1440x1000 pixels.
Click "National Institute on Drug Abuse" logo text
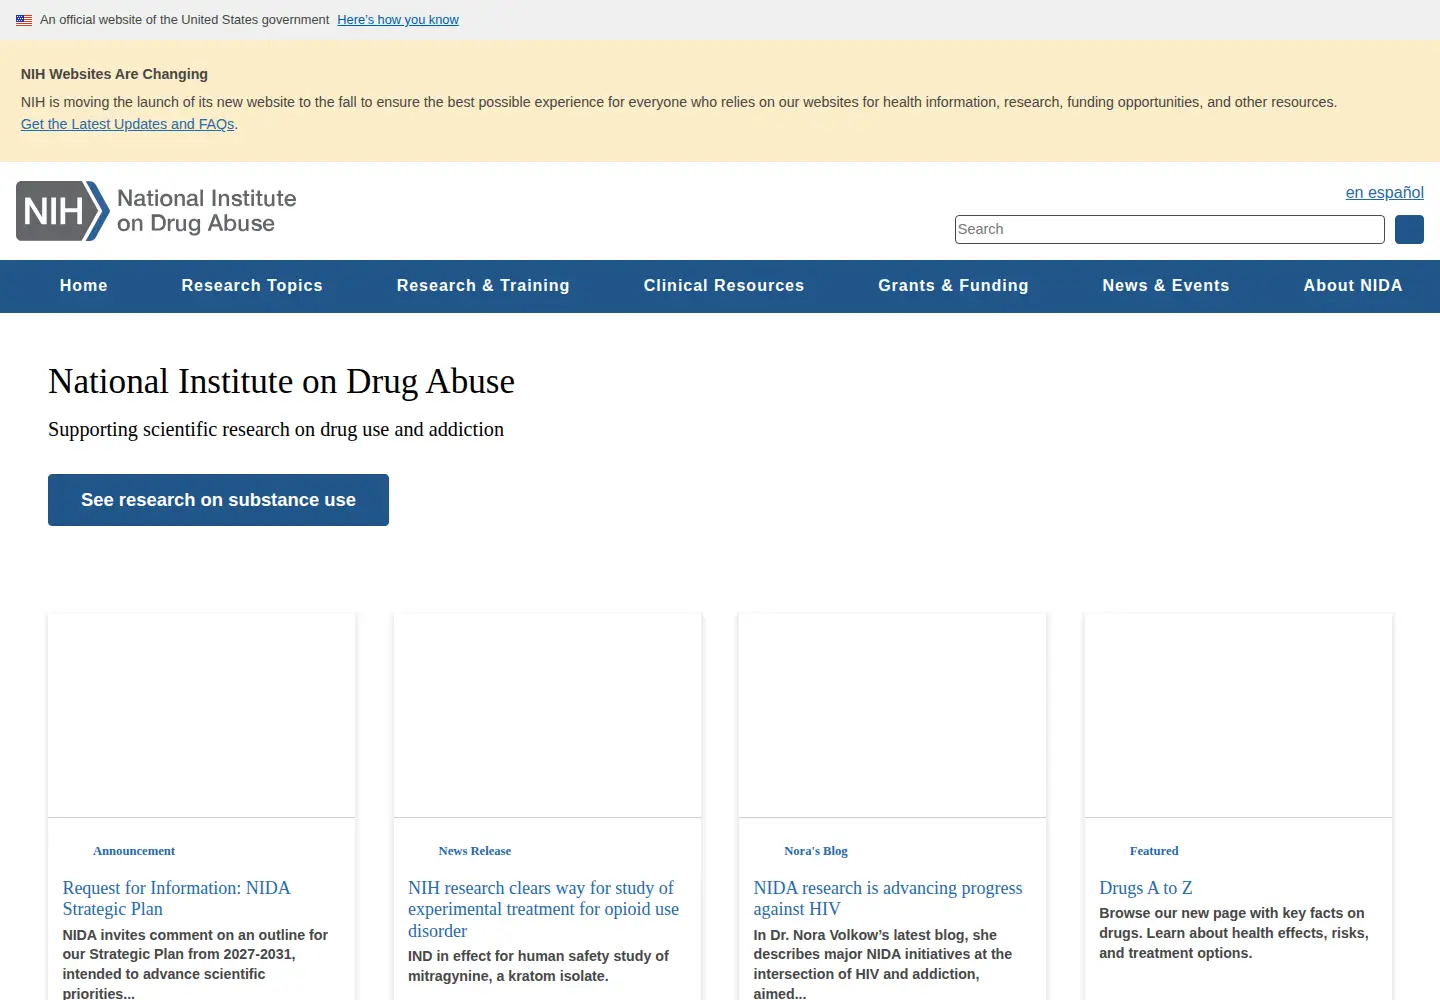coord(207,211)
